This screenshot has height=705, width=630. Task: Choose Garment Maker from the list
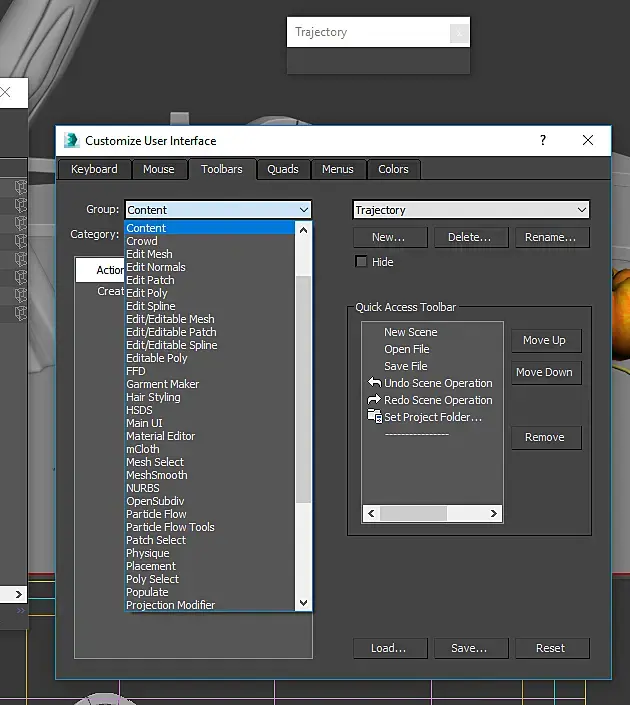[x=210, y=384]
